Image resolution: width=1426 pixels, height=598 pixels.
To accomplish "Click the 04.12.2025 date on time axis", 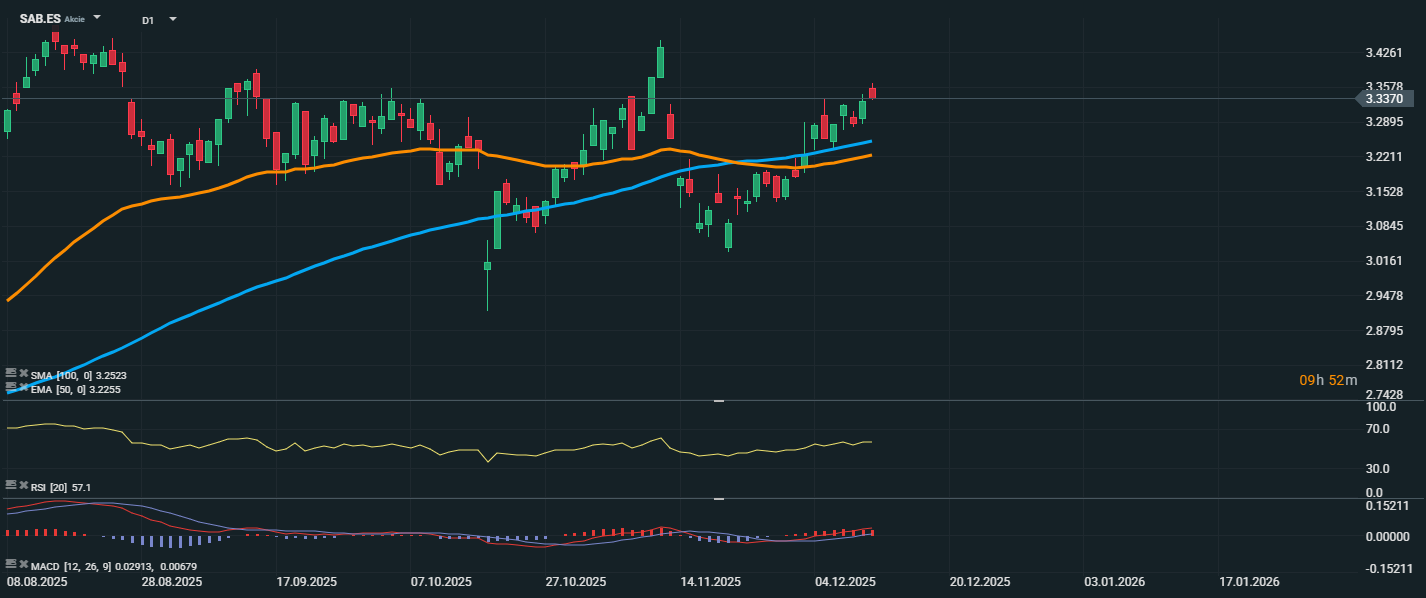I will (x=846, y=581).
